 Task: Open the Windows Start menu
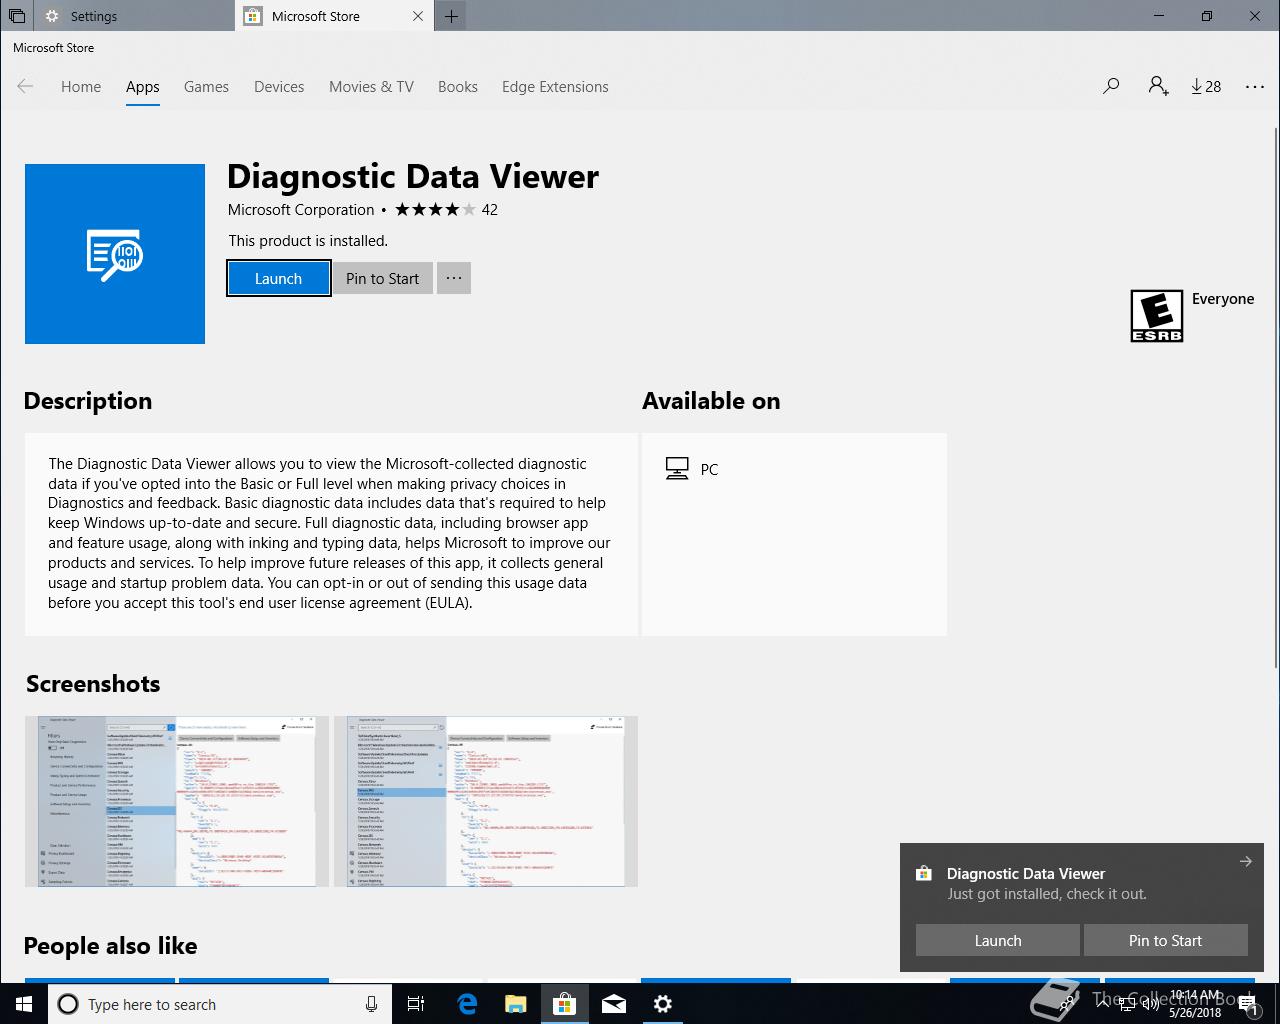coord(24,1004)
